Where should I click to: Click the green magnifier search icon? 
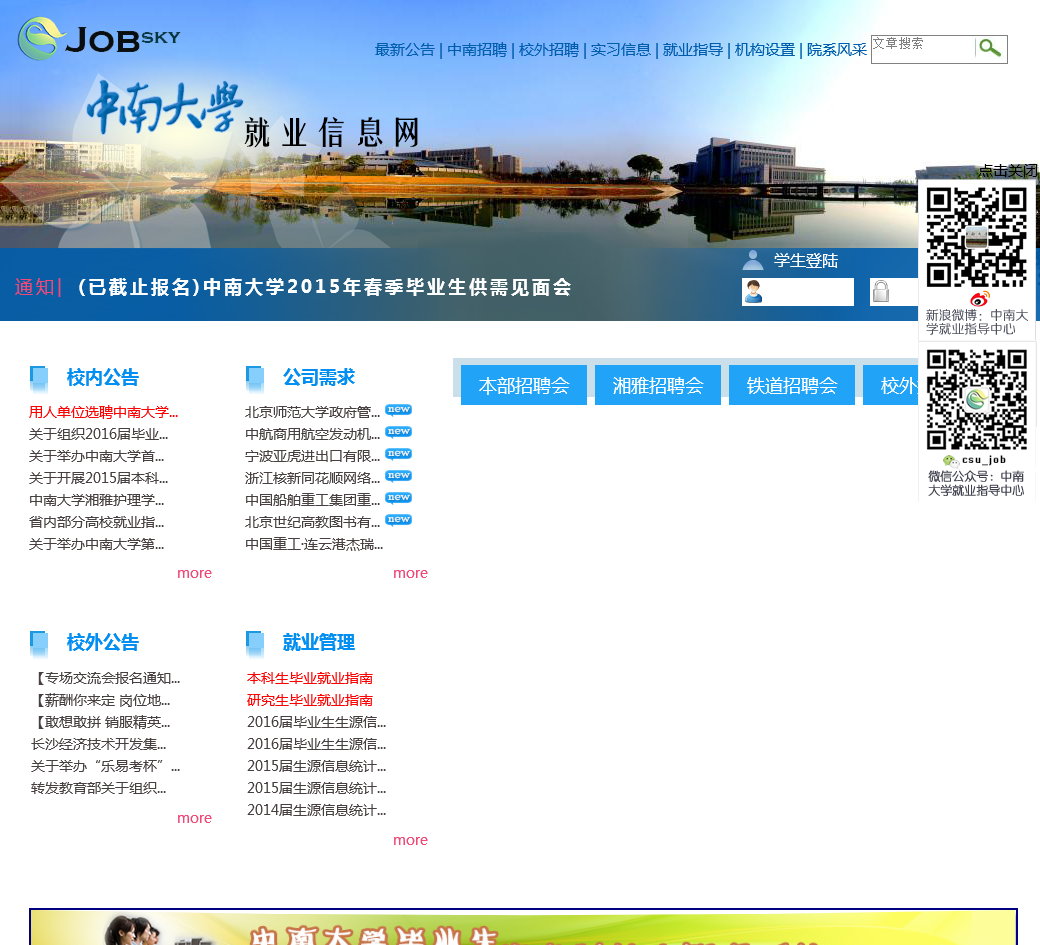tap(990, 48)
